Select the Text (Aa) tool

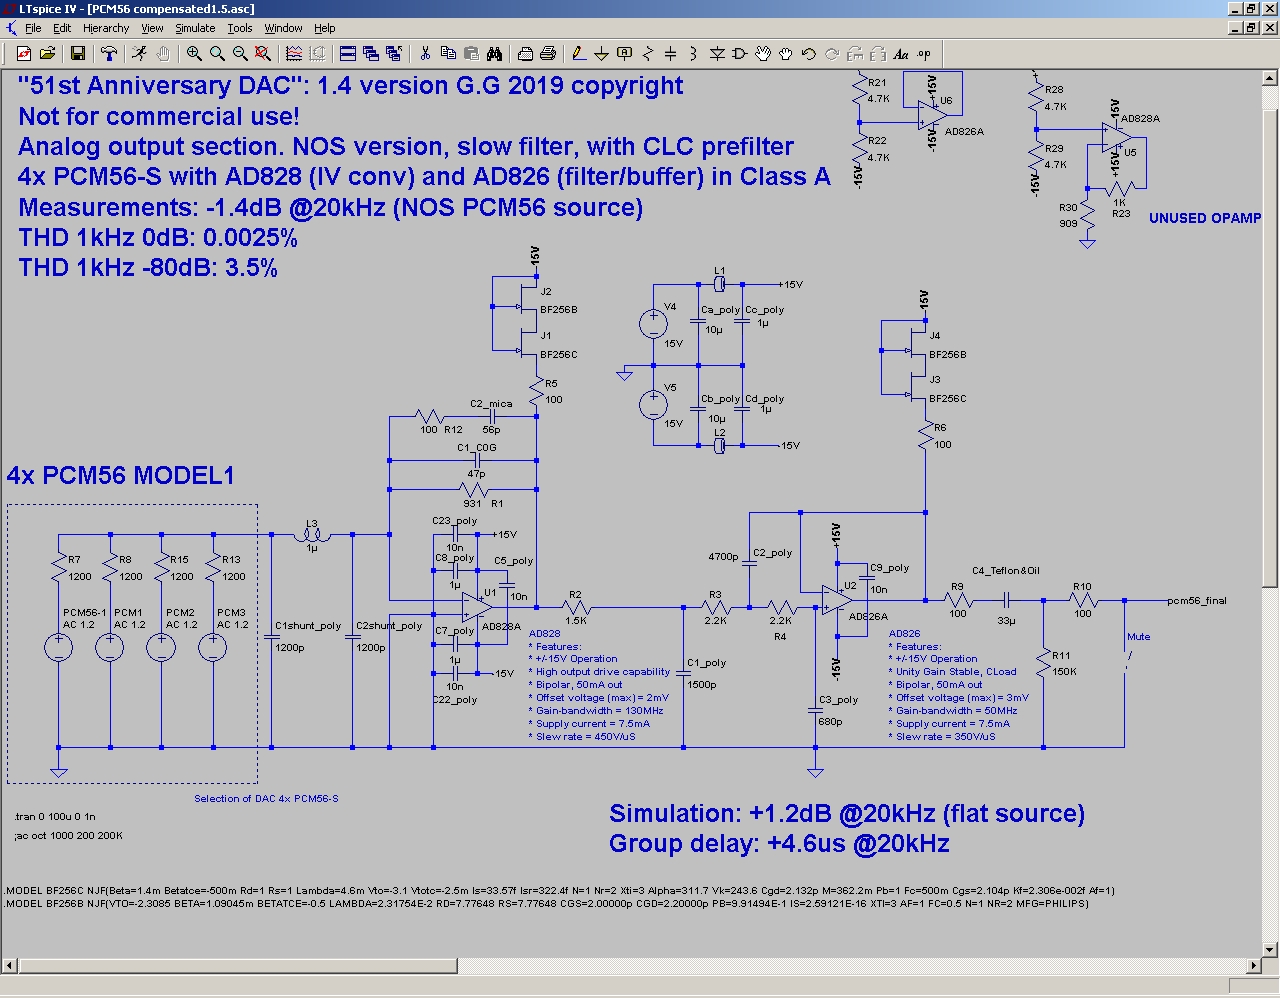[x=901, y=53]
